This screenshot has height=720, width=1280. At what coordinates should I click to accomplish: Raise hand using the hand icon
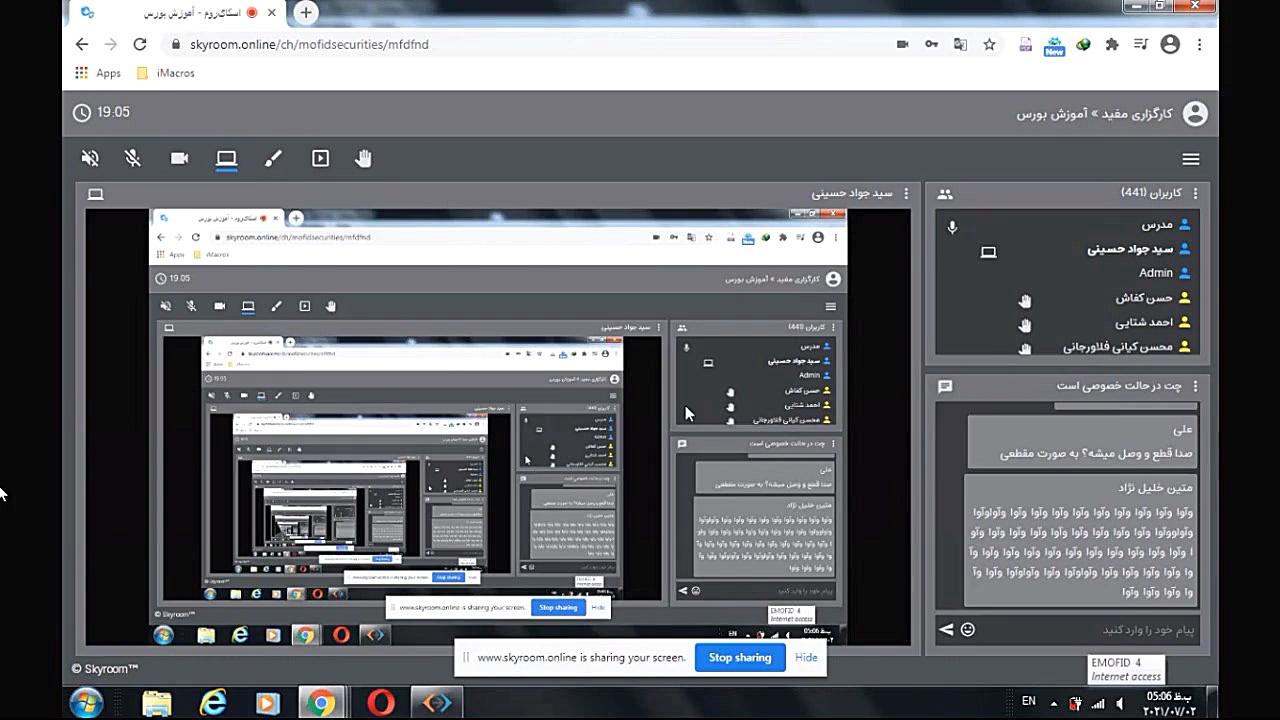(x=364, y=158)
